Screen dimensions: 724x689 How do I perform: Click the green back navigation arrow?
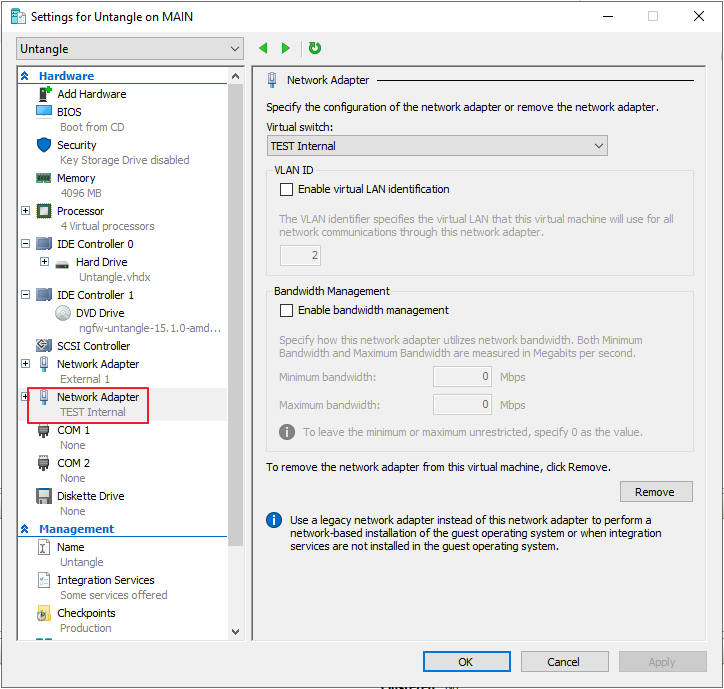tap(263, 48)
